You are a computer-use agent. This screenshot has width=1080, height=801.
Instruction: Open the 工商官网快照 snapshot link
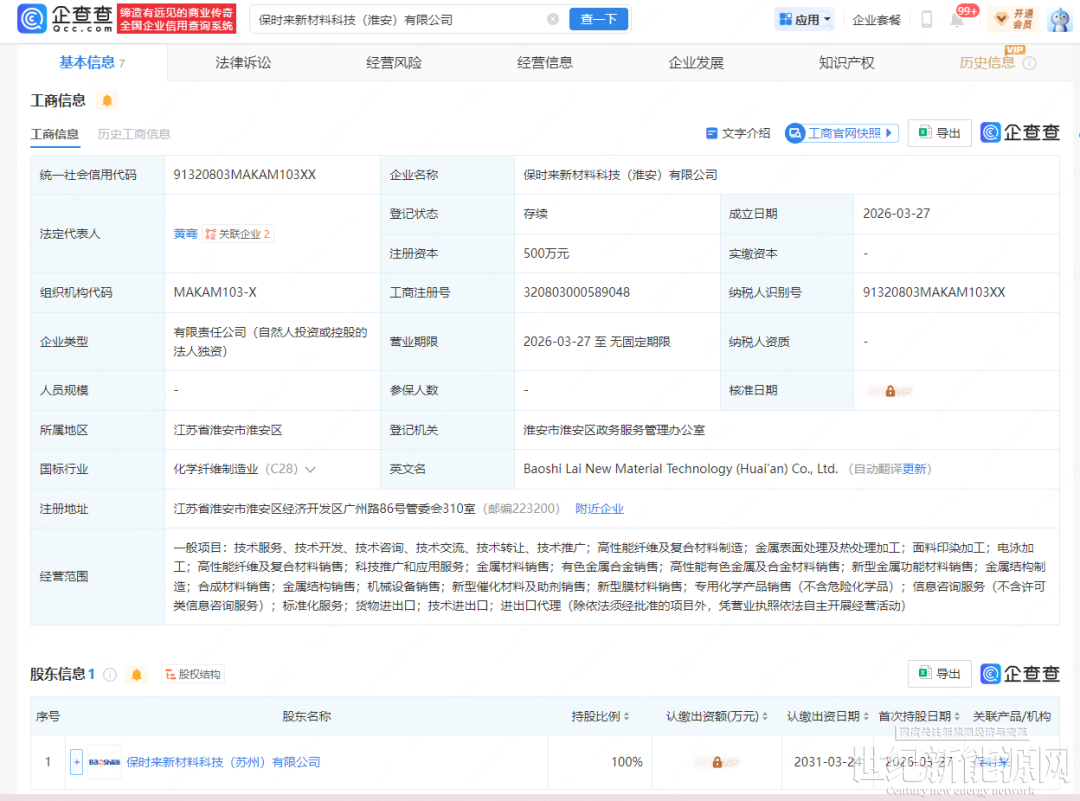pyautogui.click(x=842, y=133)
